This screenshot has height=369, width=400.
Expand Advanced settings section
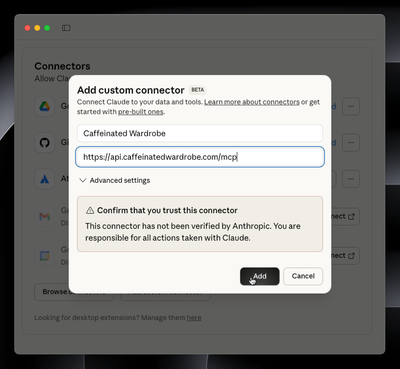coord(115,180)
